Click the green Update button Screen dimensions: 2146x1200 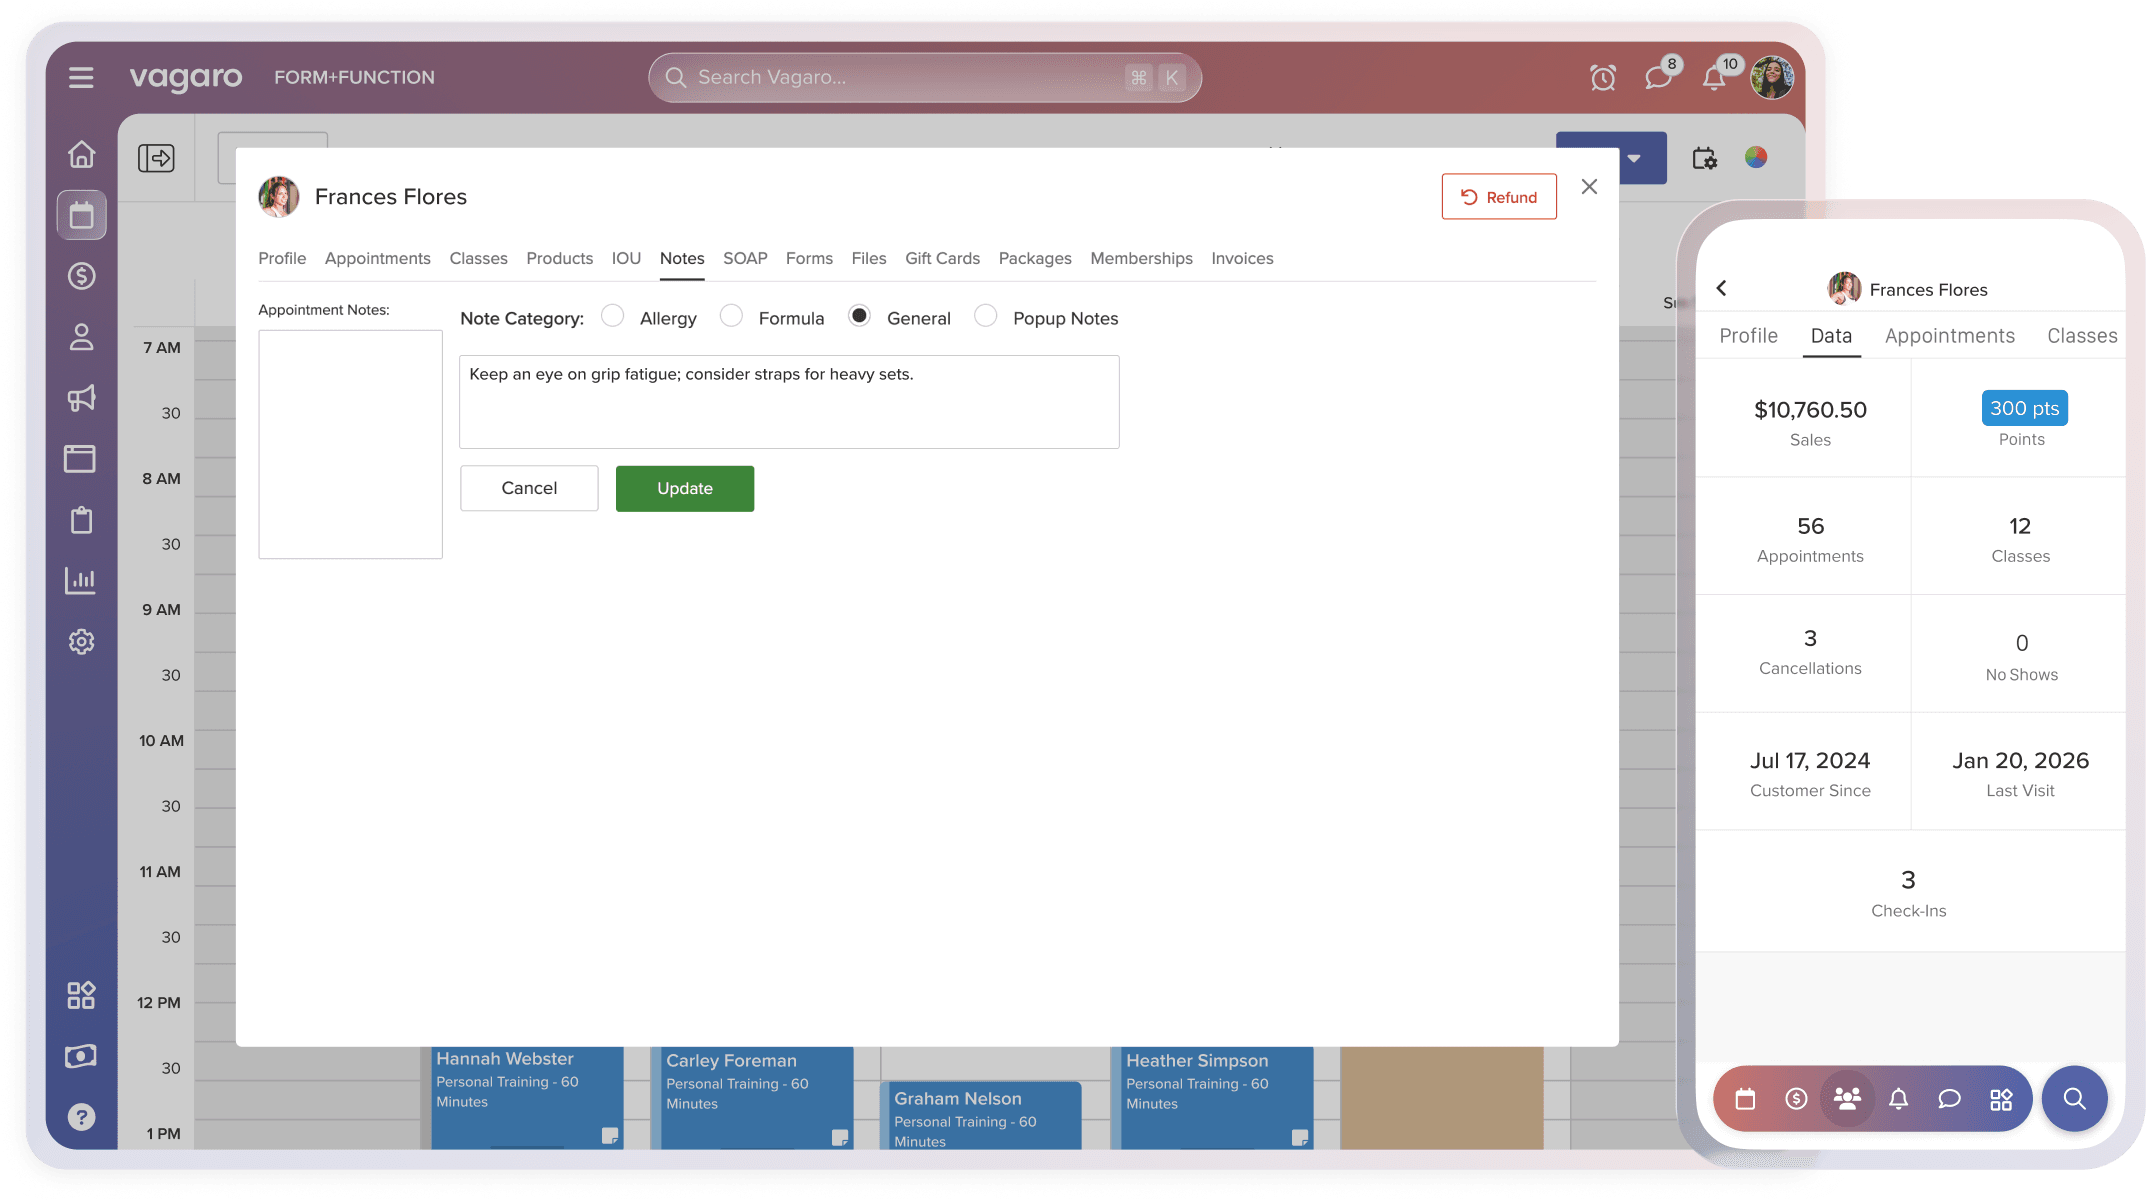685,488
